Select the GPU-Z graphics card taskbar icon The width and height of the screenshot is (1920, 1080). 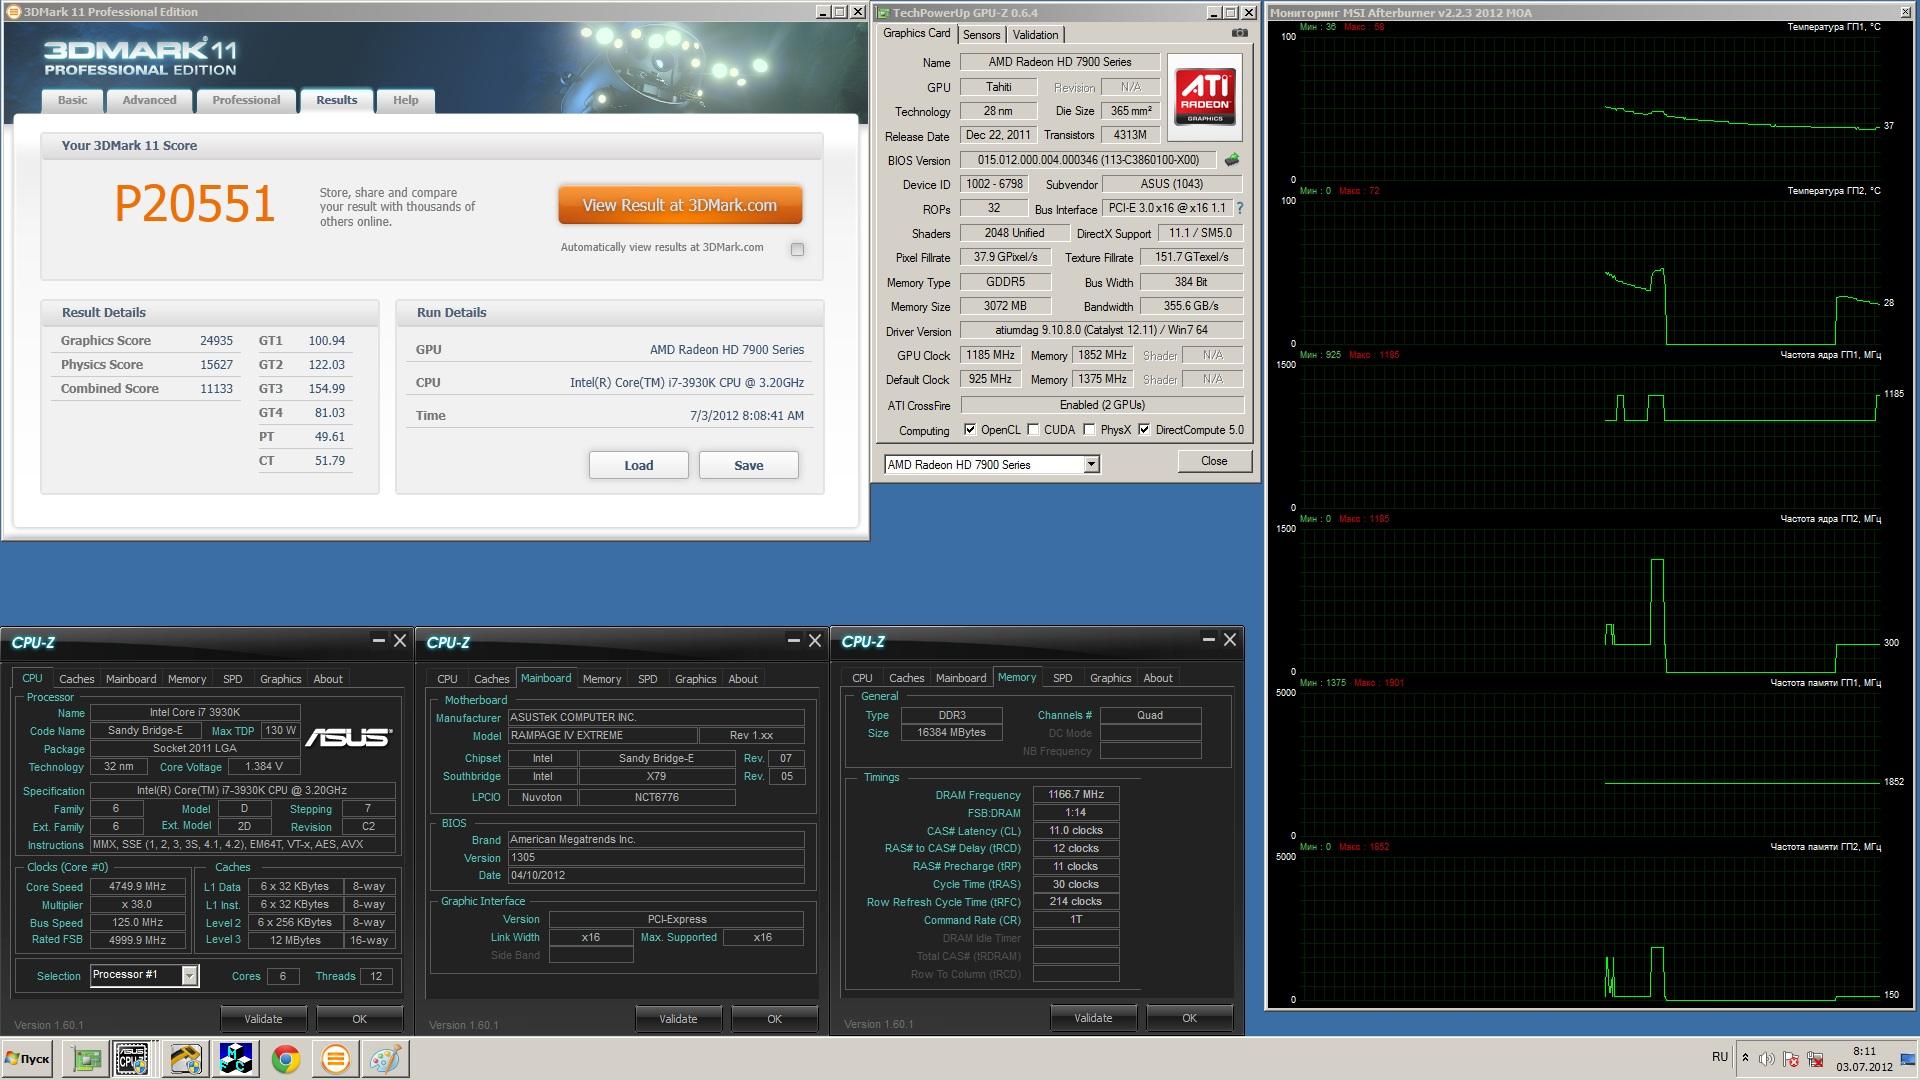86,1059
